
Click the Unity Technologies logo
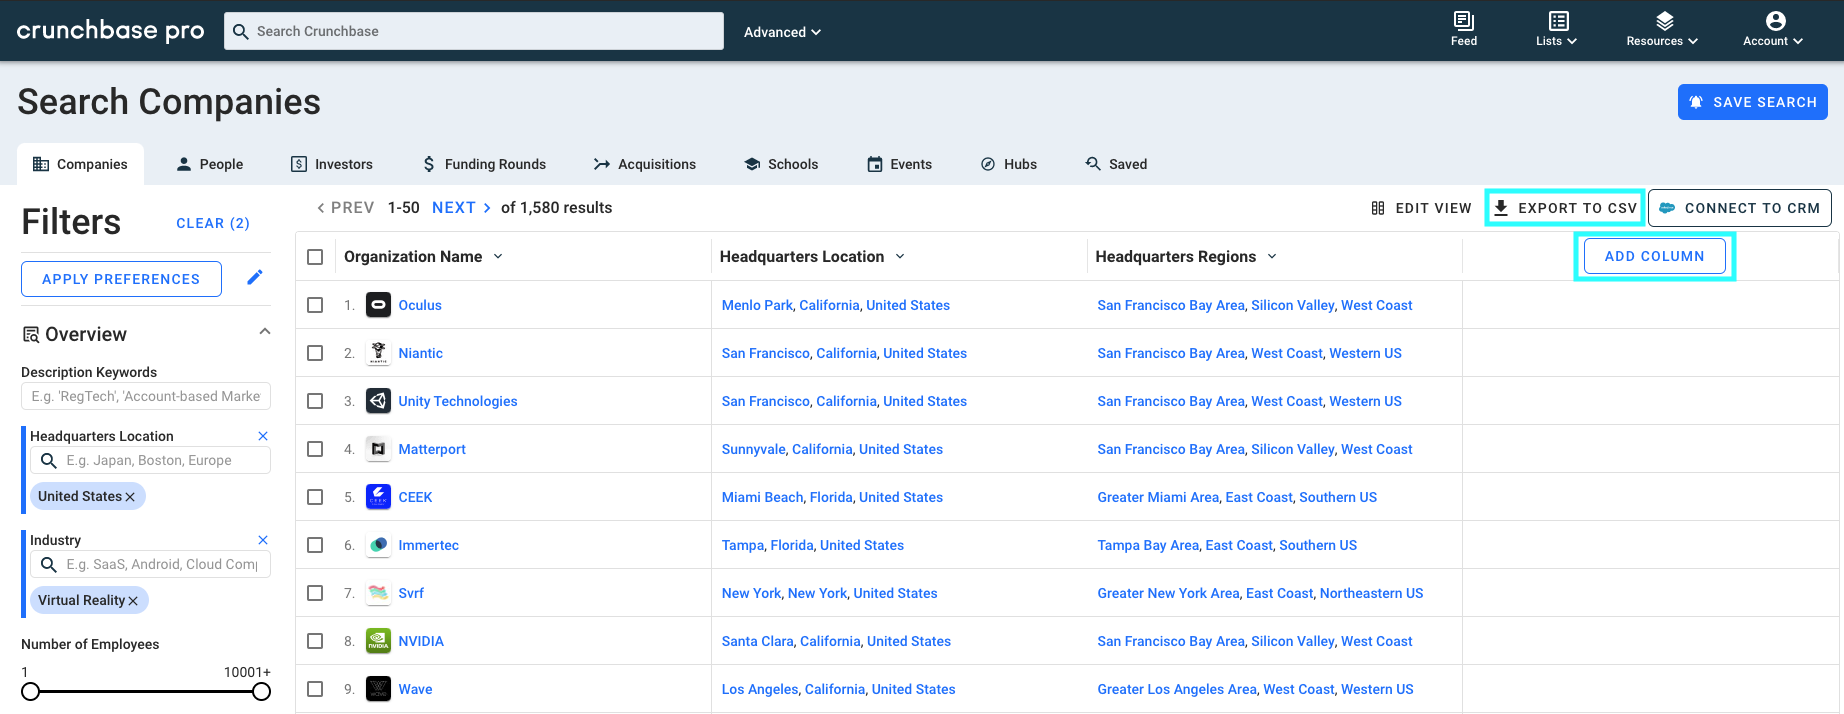point(378,401)
